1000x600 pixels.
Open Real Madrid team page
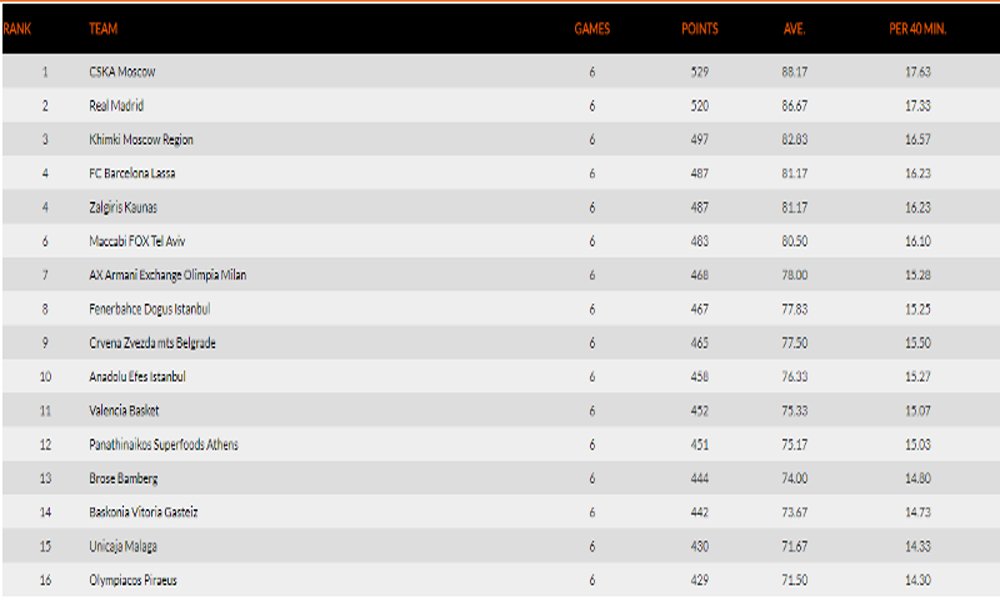[x=116, y=106]
